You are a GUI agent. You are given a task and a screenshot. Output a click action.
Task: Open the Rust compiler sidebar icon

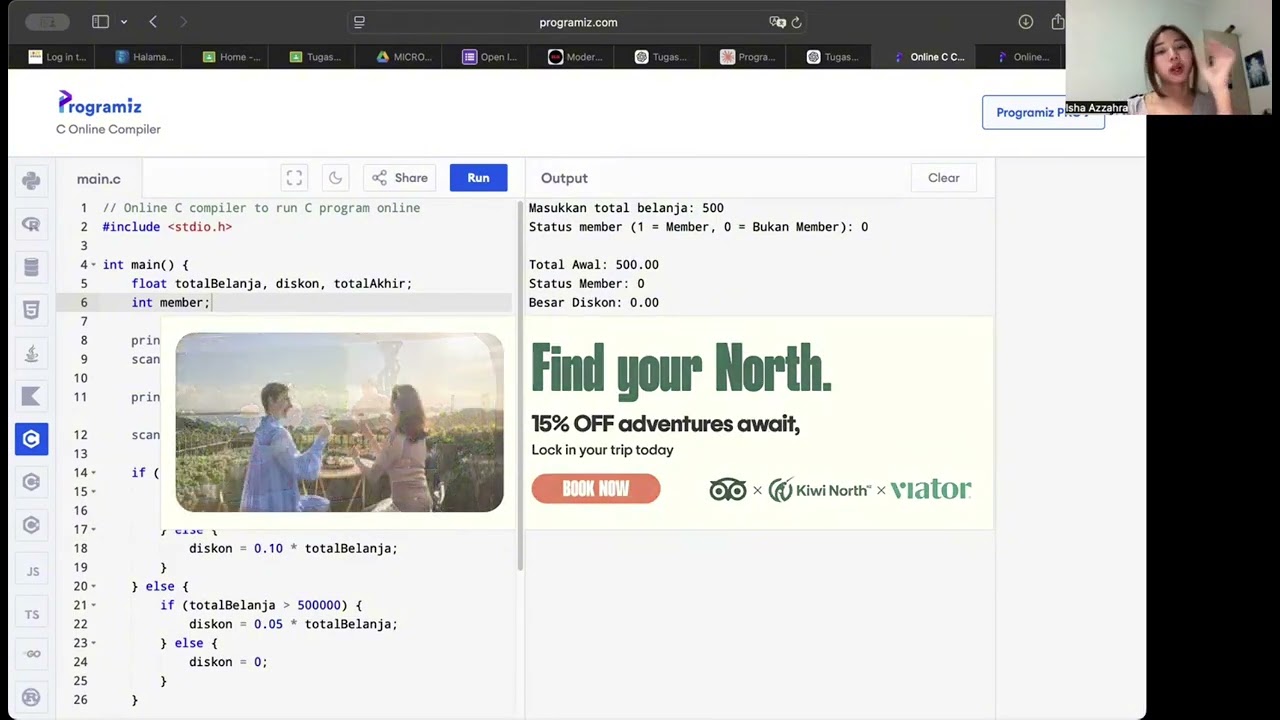pos(31,698)
